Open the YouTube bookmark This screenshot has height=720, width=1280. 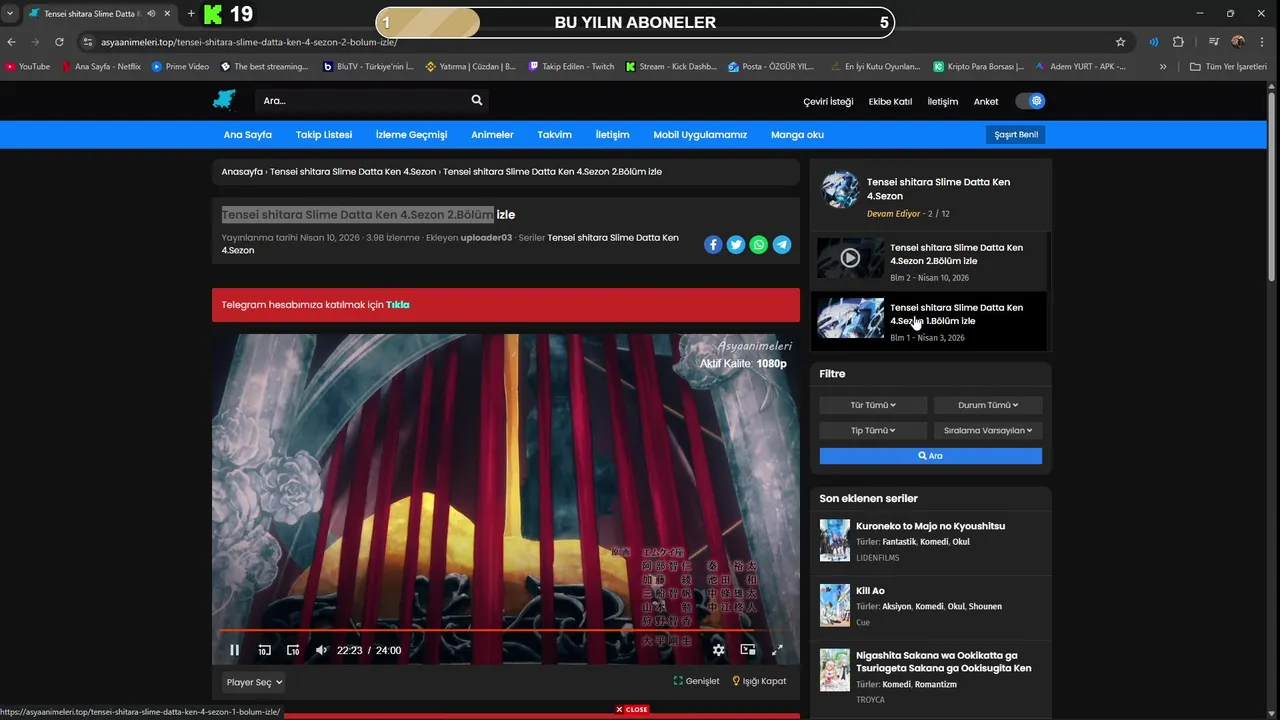click(x=27, y=67)
